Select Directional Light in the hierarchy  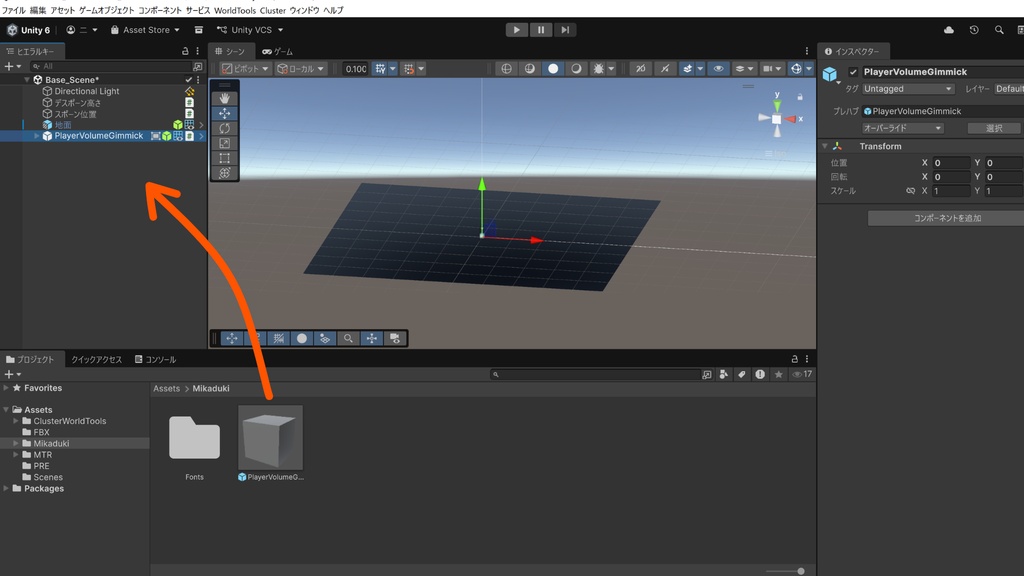(87, 91)
